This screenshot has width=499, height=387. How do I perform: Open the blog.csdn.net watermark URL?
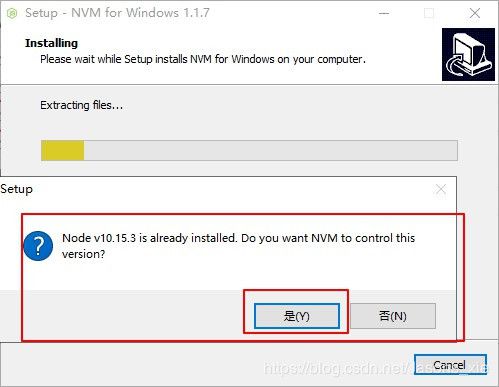pyautogui.click(x=375, y=368)
